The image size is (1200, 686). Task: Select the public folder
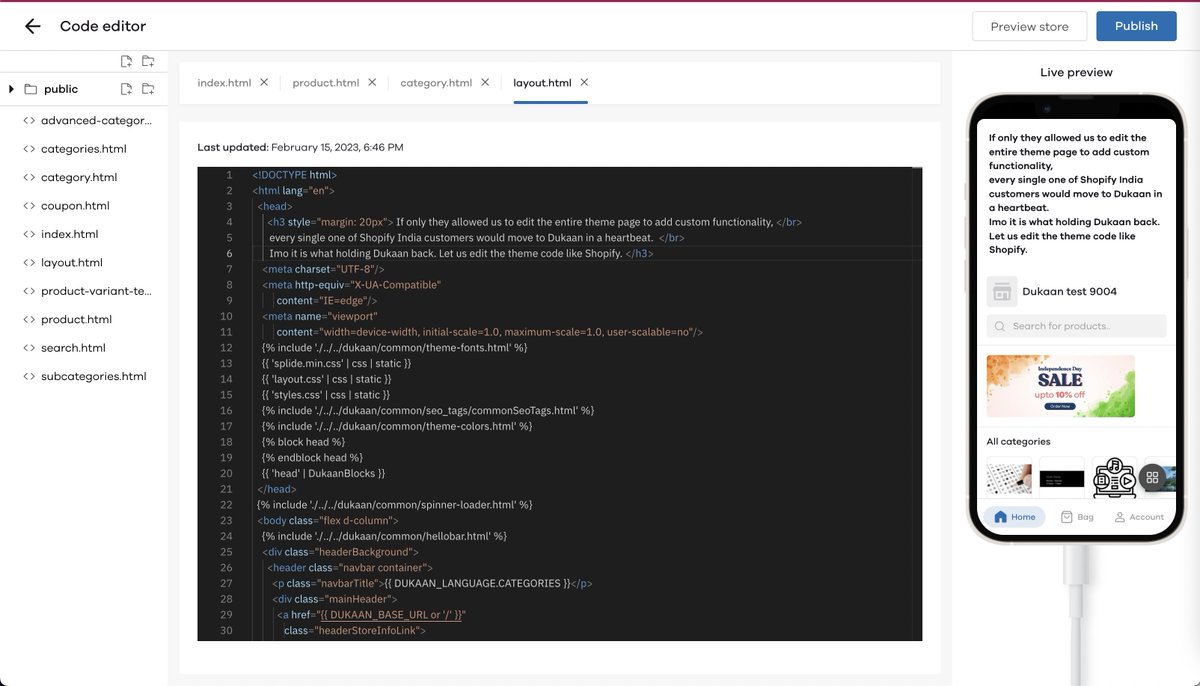coord(61,89)
